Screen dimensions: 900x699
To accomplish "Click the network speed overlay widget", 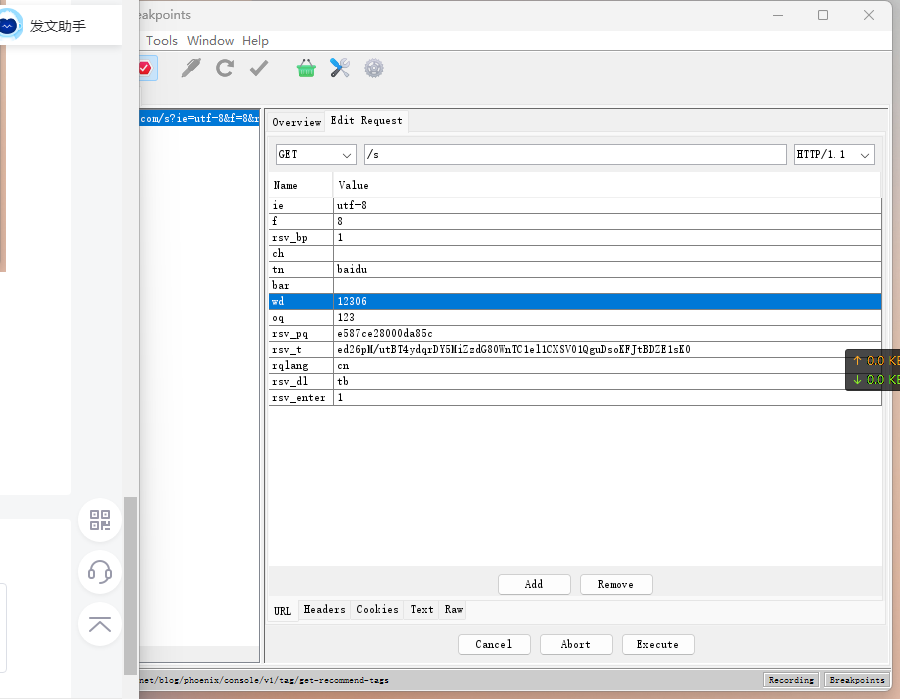I will [872, 370].
